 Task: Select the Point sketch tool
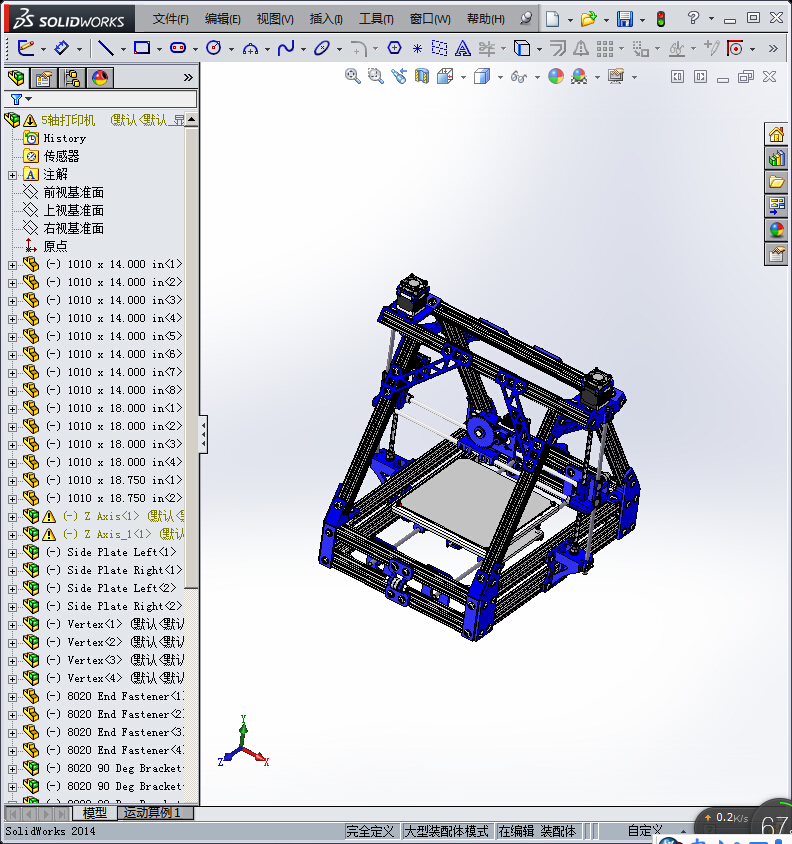pyautogui.click(x=417, y=49)
